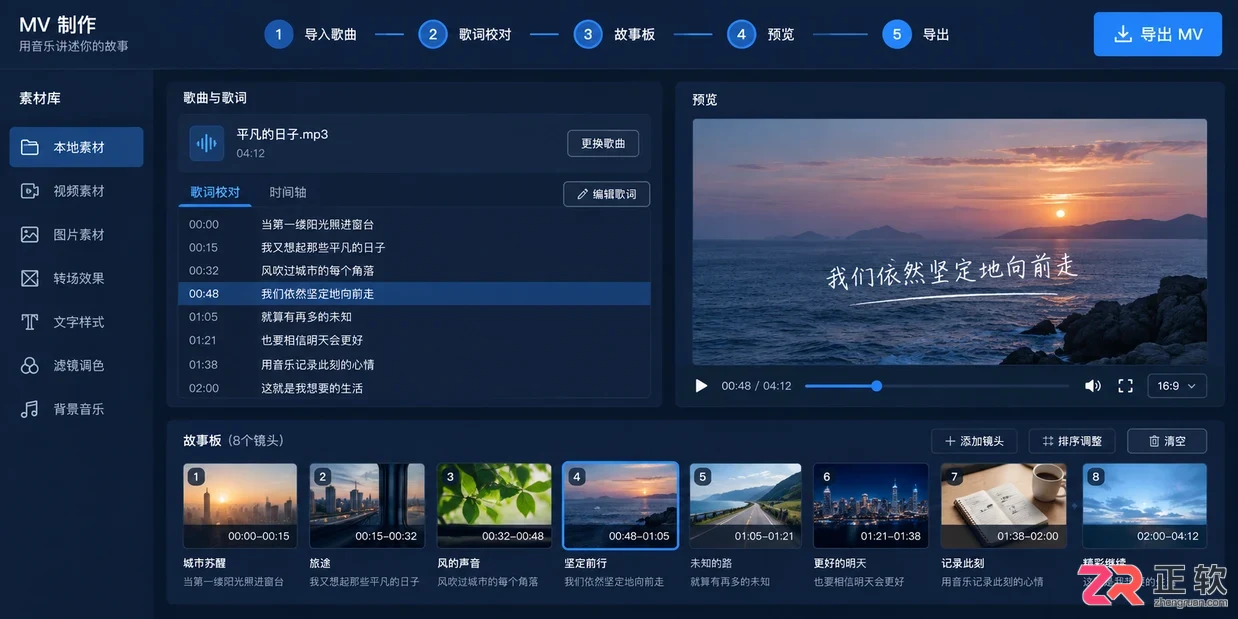Click the 更换歌曲 button
This screenshot has width=1238, height=619.
click(603, 143)
